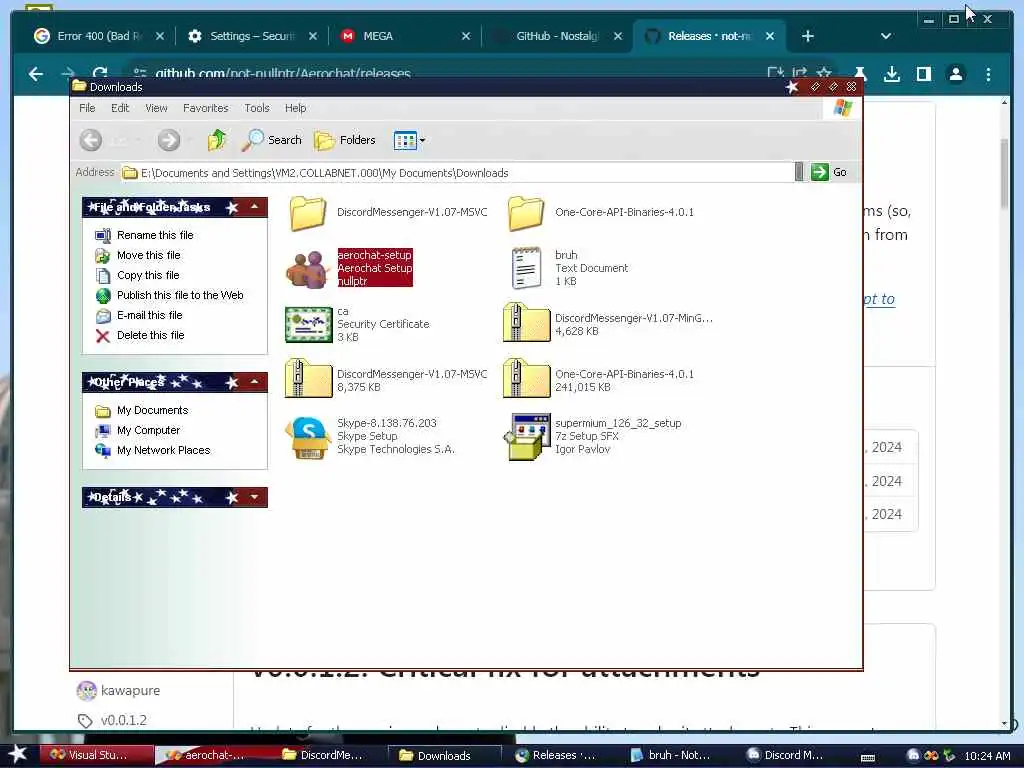1024x768 pixels.
Task: Open the View menu
Action: click(156, 108)
